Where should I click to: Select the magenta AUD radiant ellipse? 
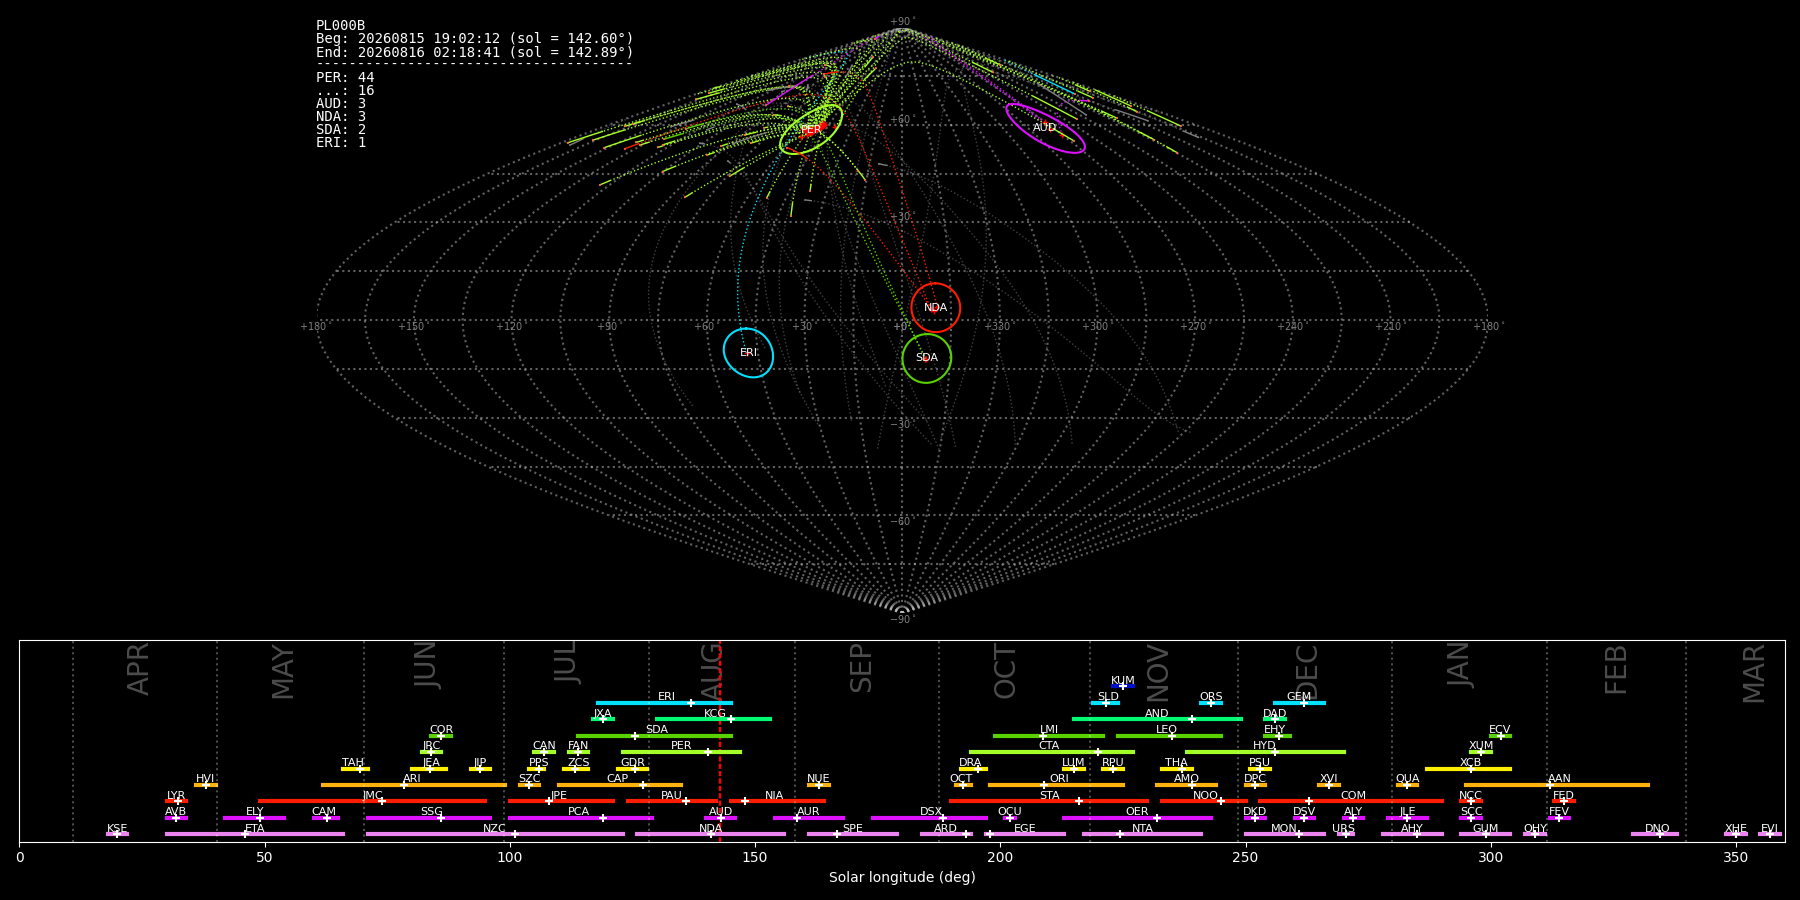coord(1045,128)
